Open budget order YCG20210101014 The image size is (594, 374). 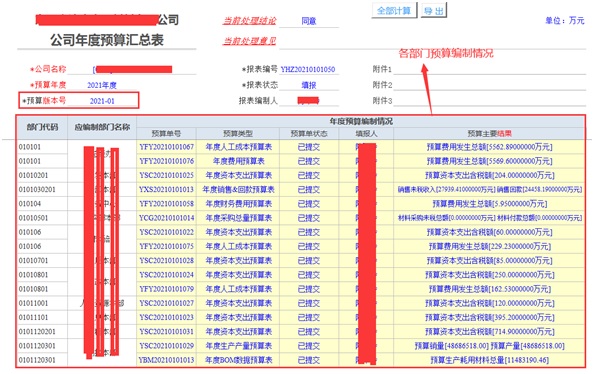point(166,218)
